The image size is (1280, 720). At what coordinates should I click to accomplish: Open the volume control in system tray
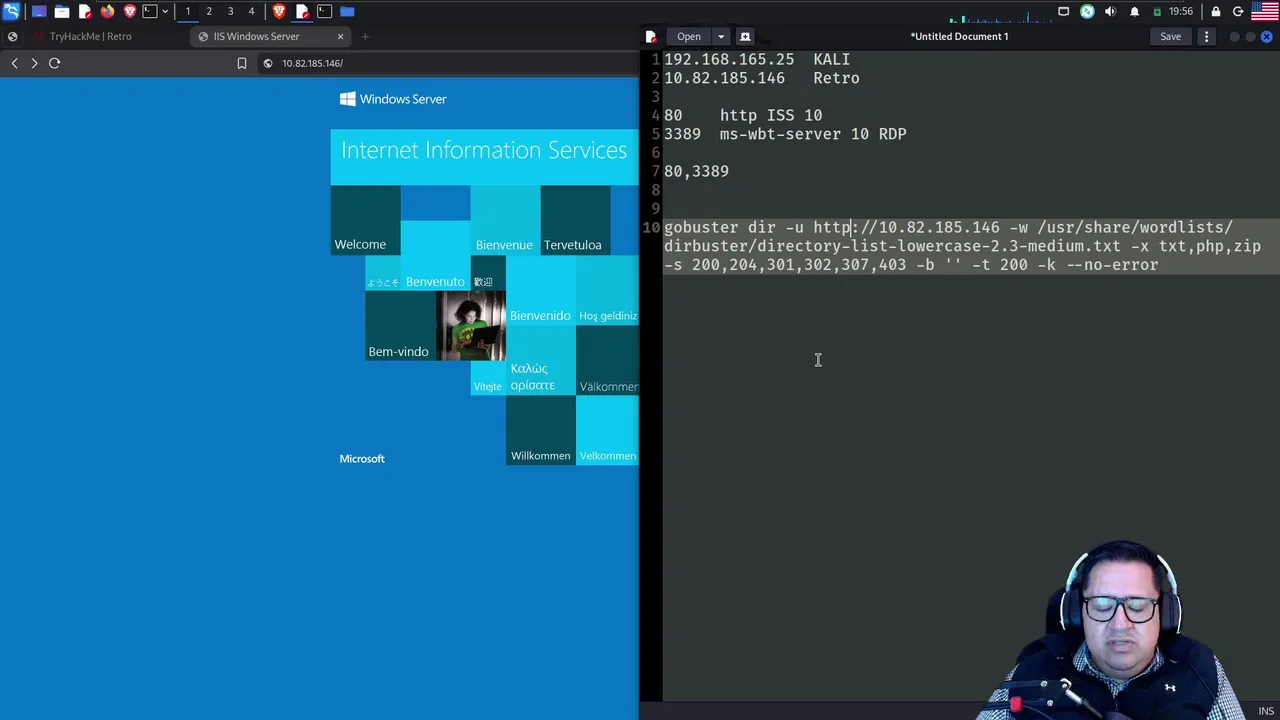tap(1110, 11)
